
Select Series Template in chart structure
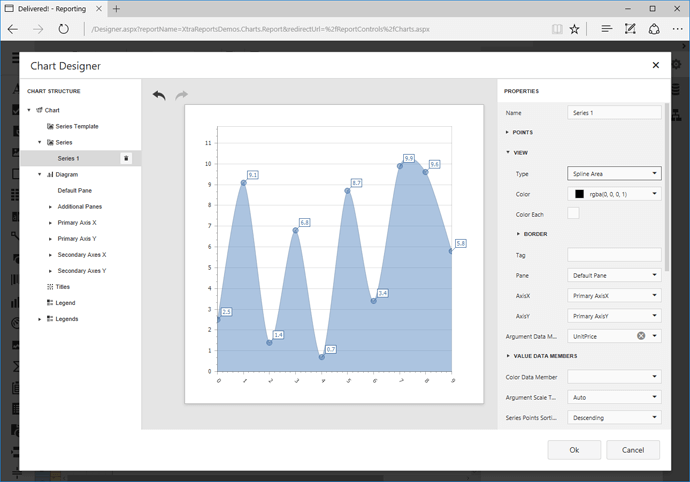(x=77, y=126)
